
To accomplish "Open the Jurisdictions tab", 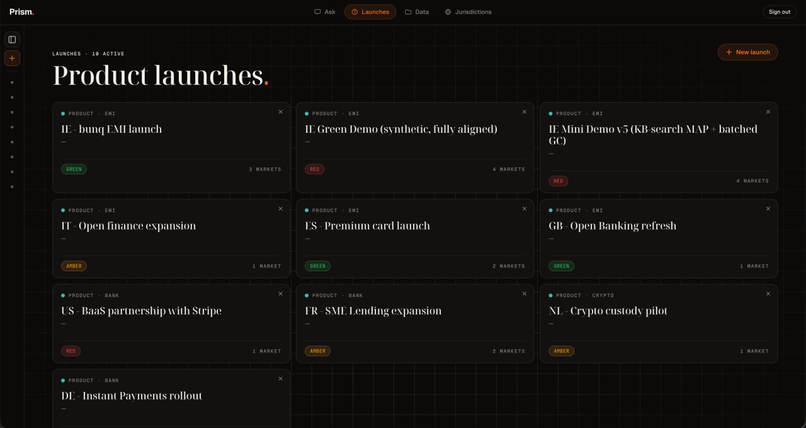I will [468, 12].
